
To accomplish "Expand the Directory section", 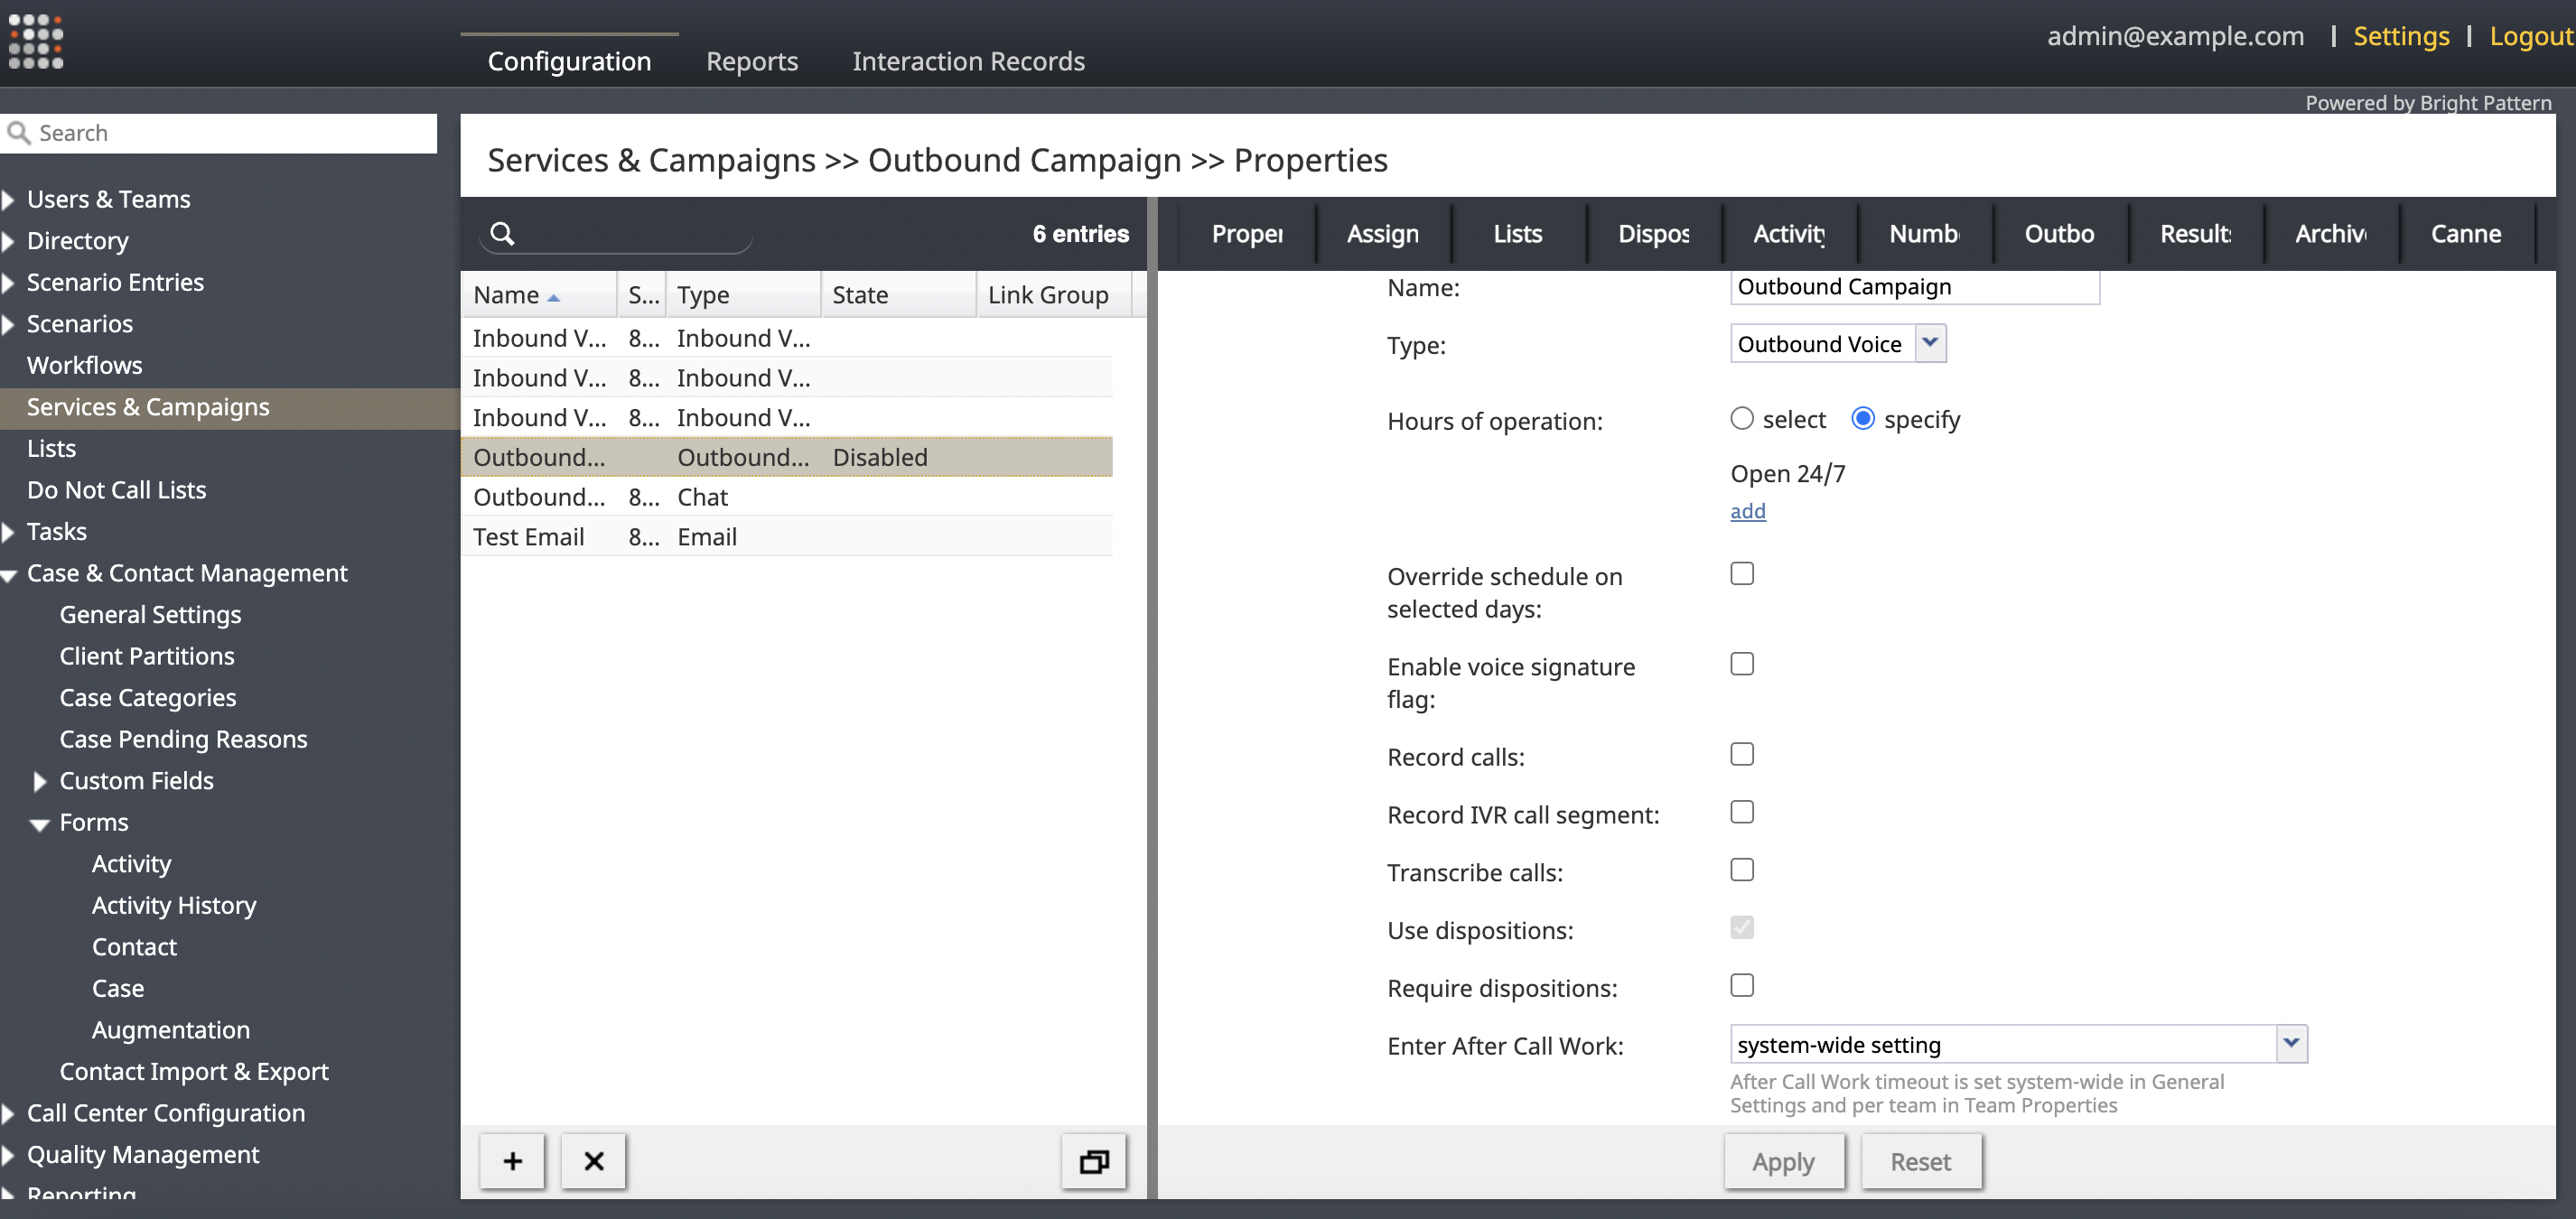I will tap(9, 241).
